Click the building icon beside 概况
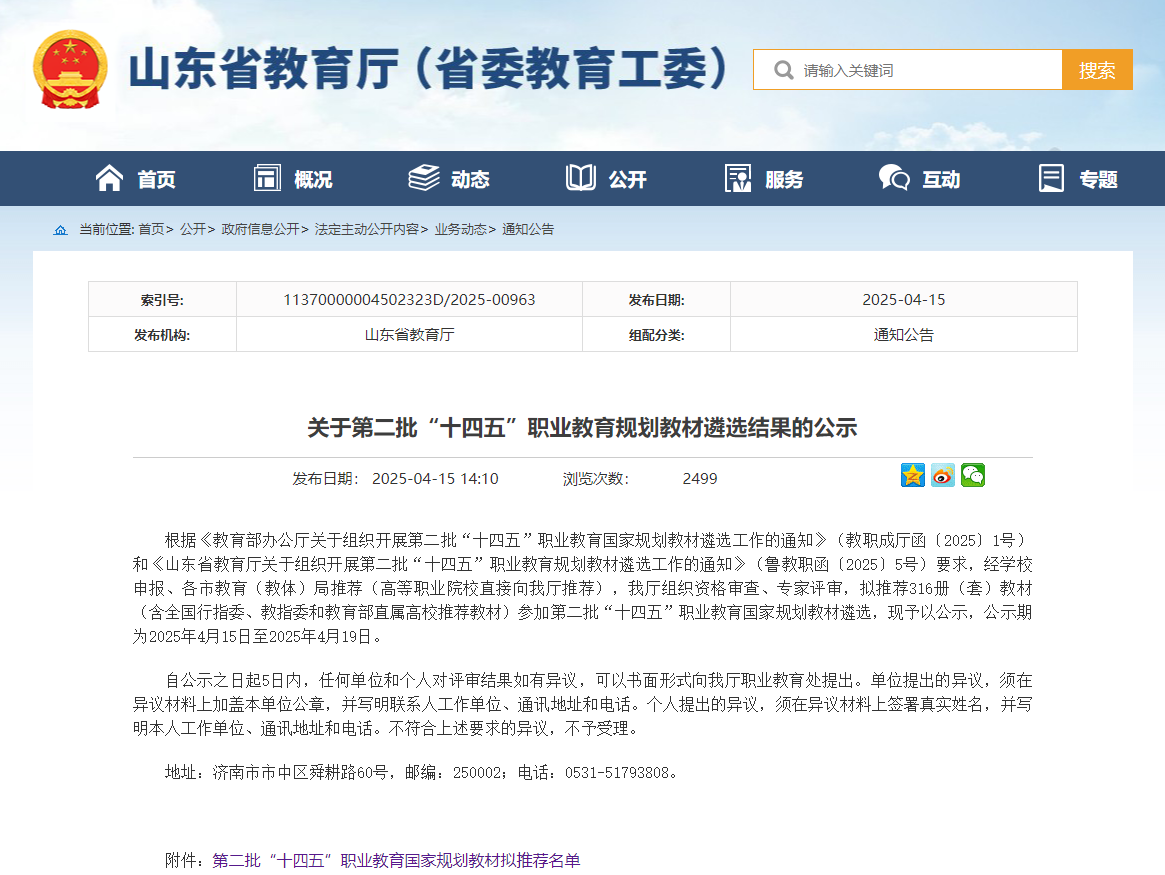1165x875 pixels. (267, 178)
